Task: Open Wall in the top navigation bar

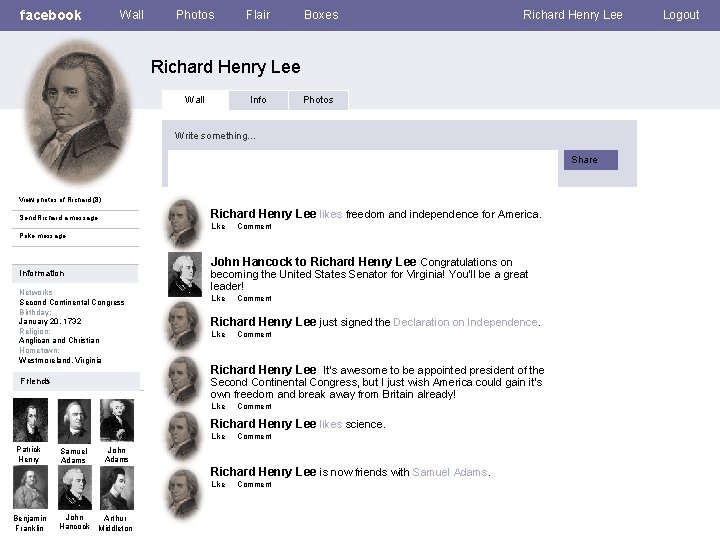Action: click(131, 15)
